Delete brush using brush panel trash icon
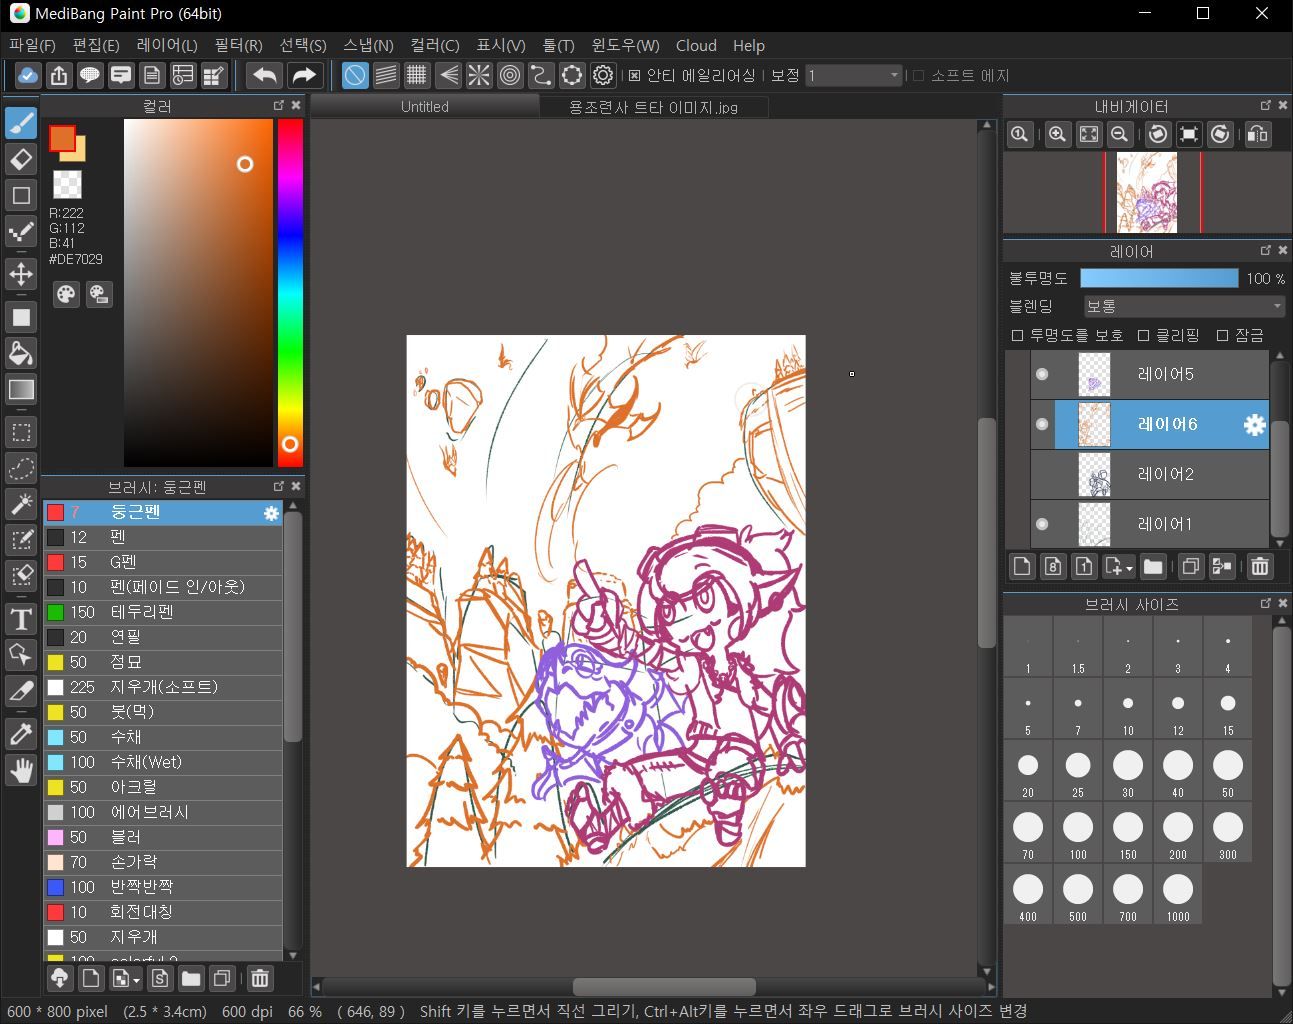Screen dimensions: 1293x1024 [x=260, y=978]
